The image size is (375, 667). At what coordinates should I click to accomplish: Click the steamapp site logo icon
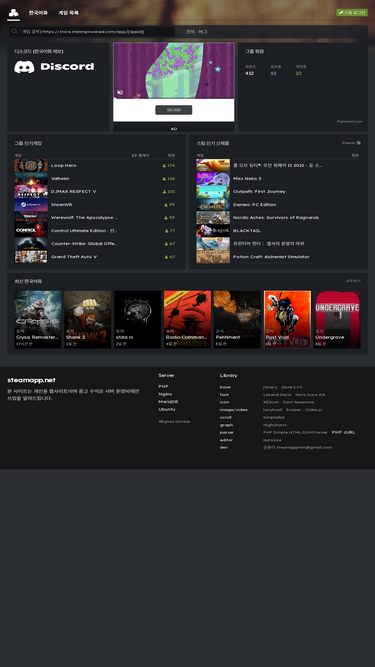tap(13, 13)
